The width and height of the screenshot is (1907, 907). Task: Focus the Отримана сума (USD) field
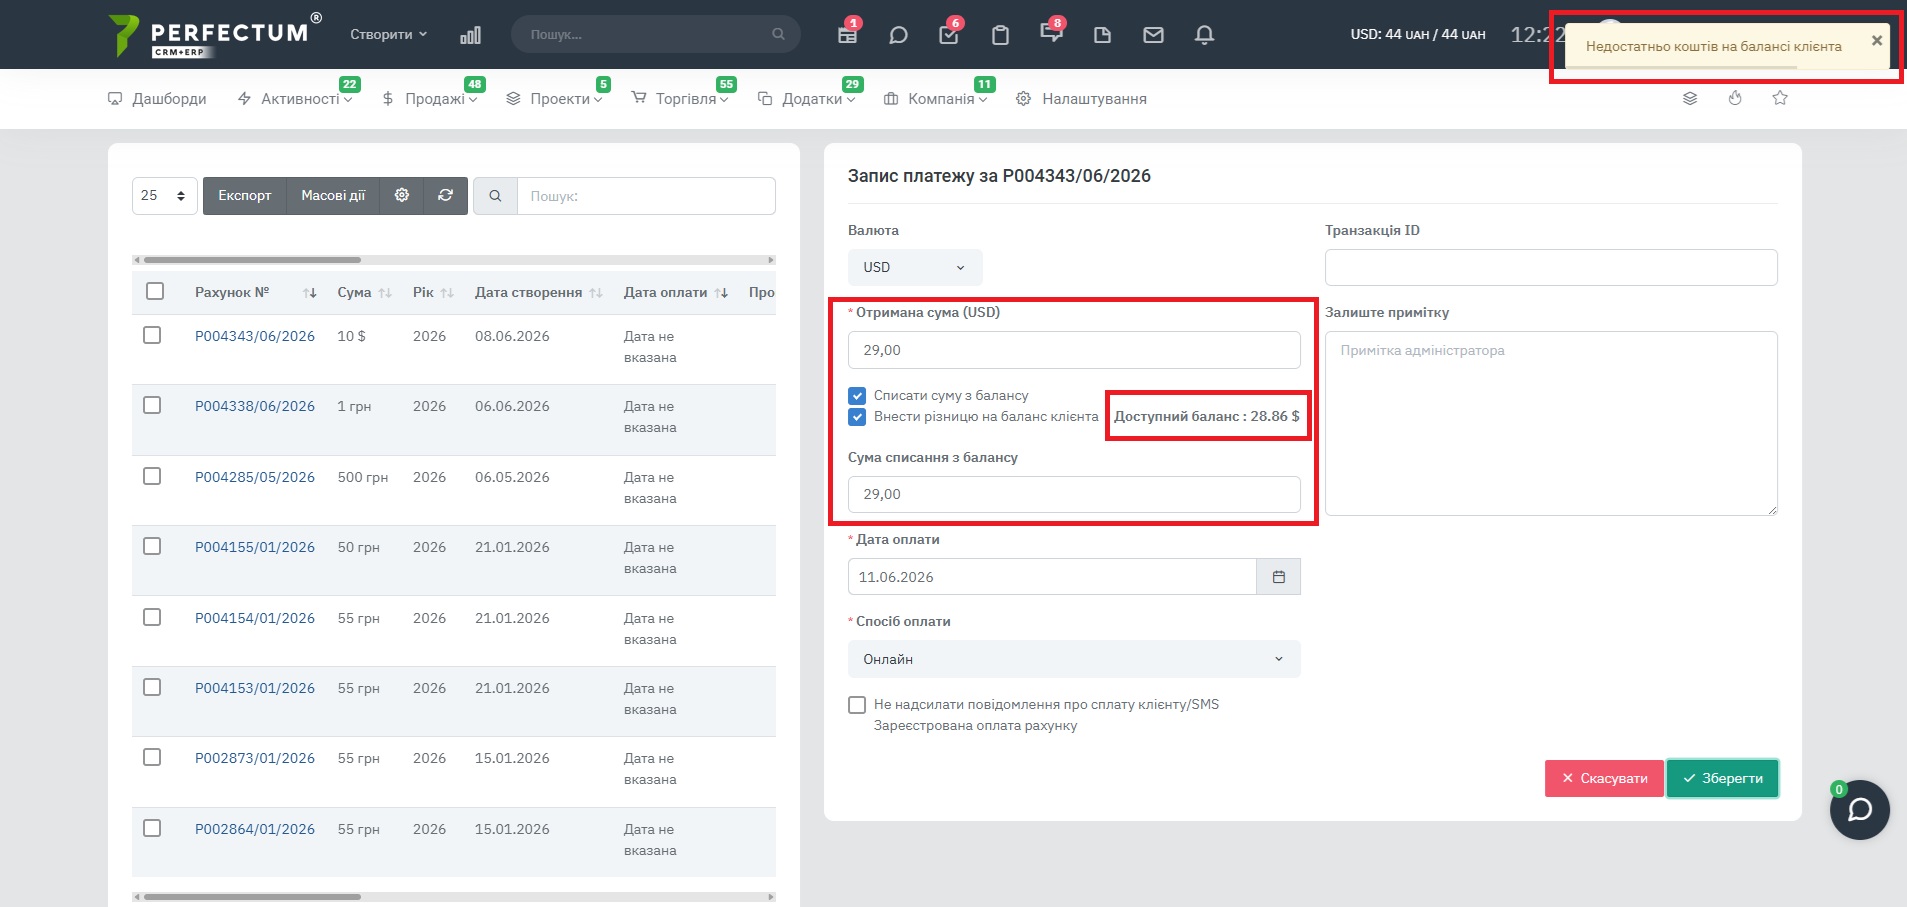tap(1074, 350)
